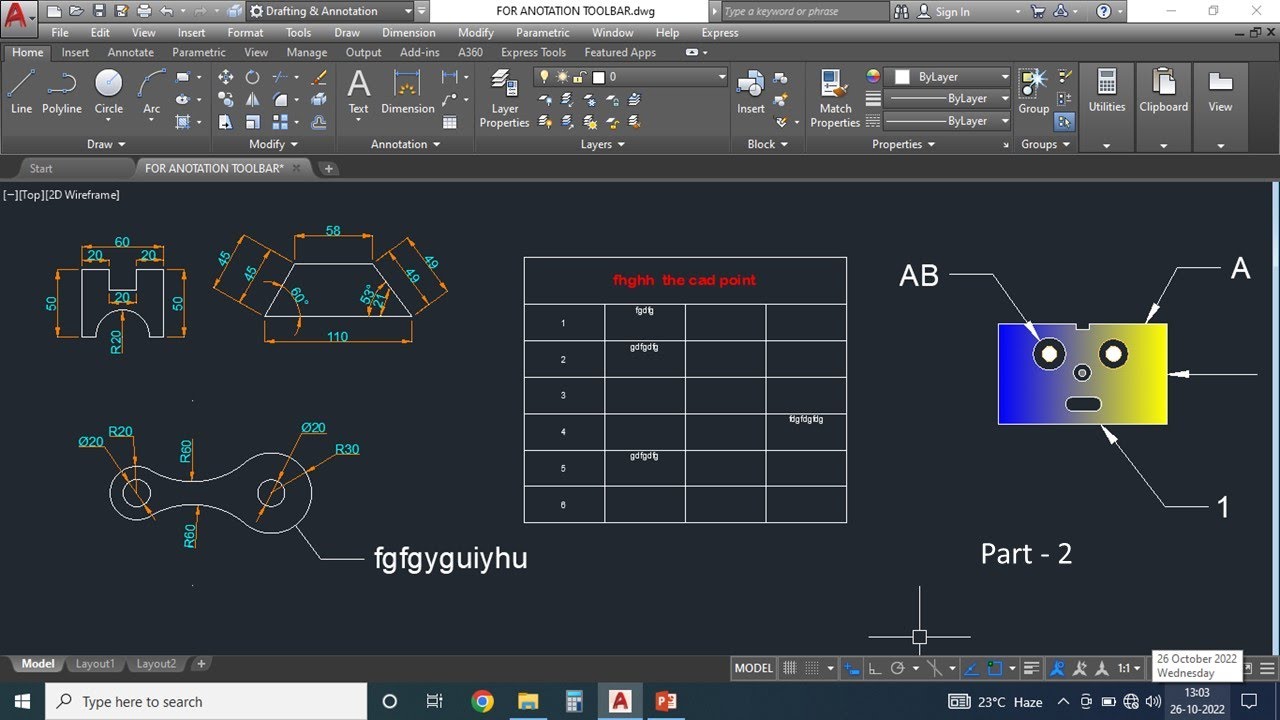Open the lineweight ByLayer dropdown

948,98
